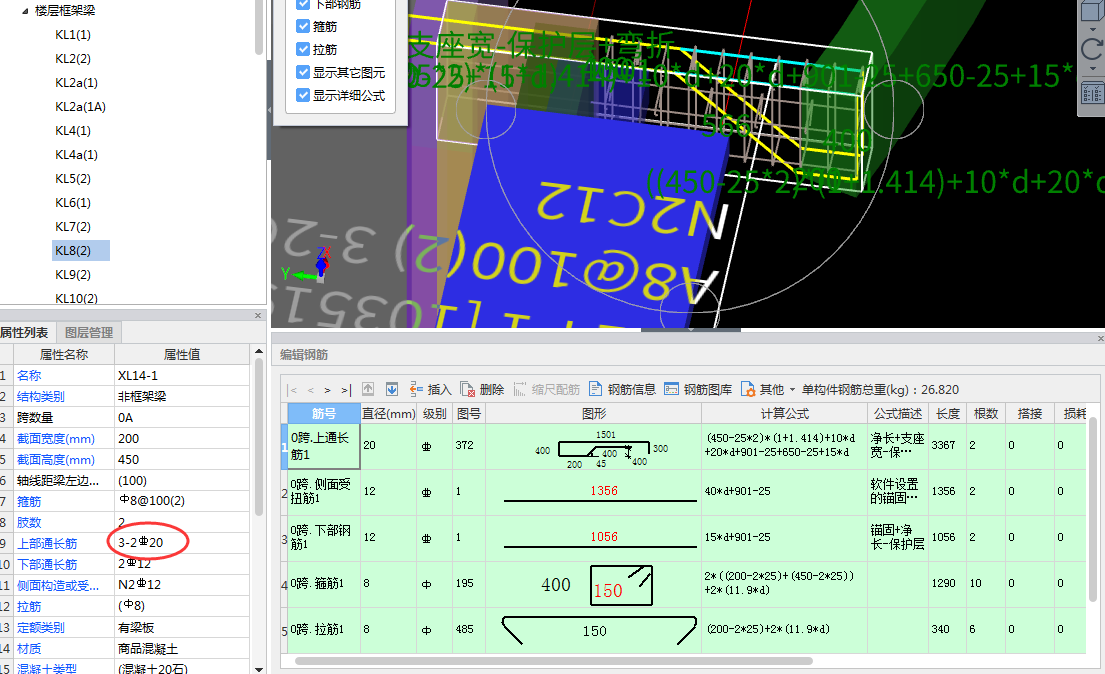The height and width of the screenshot is (674, 1105).
Task: Select row 0跨.箍筋1
Action: point(324,584)
